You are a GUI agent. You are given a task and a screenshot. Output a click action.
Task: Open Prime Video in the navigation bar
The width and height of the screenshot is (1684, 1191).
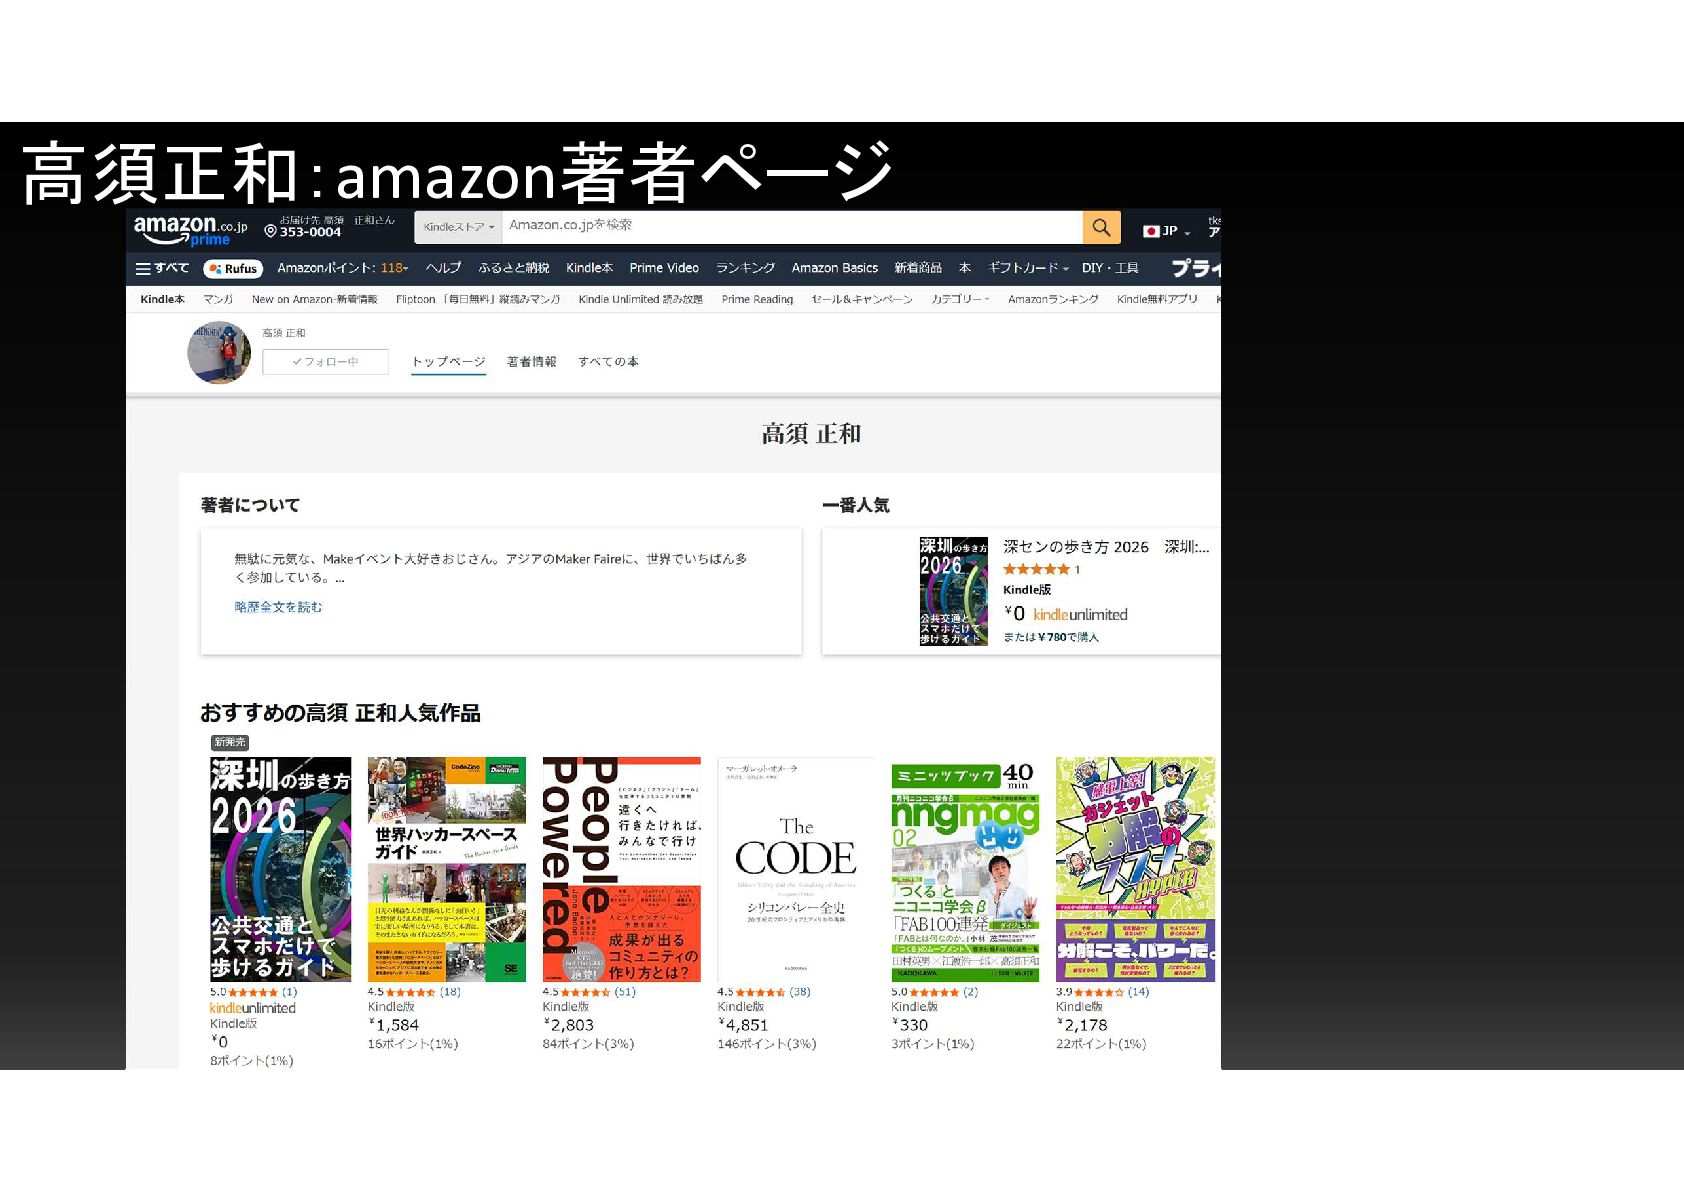(664, 268)
